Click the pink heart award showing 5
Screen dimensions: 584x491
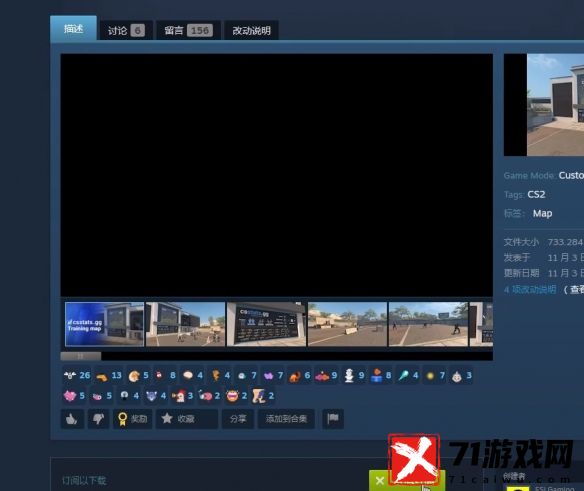tap(74, 396)
